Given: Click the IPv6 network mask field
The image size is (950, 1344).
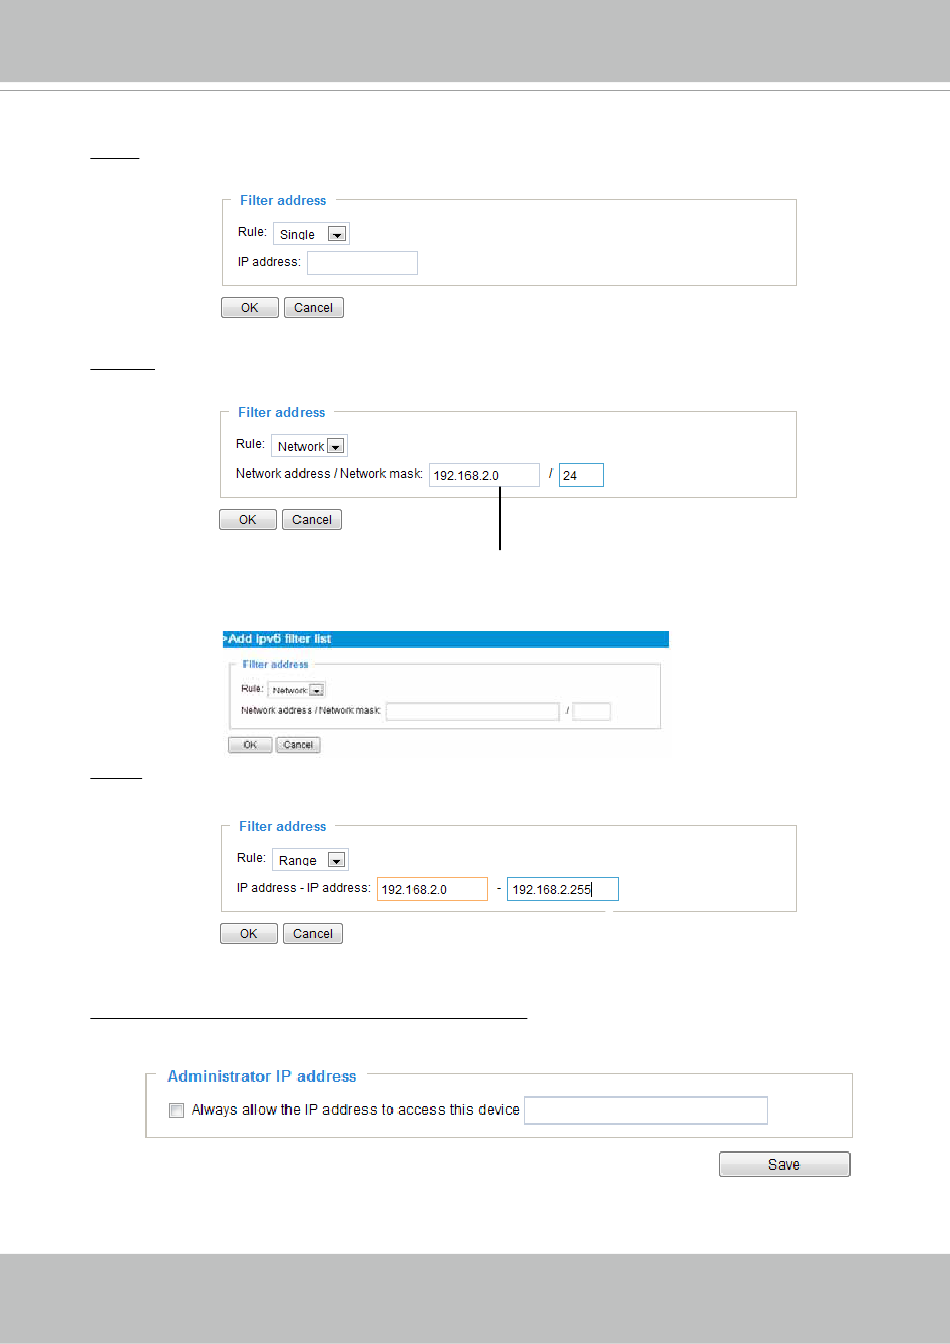Looking at the screenshot, I should pyautogui.click(x=592, y=712).
